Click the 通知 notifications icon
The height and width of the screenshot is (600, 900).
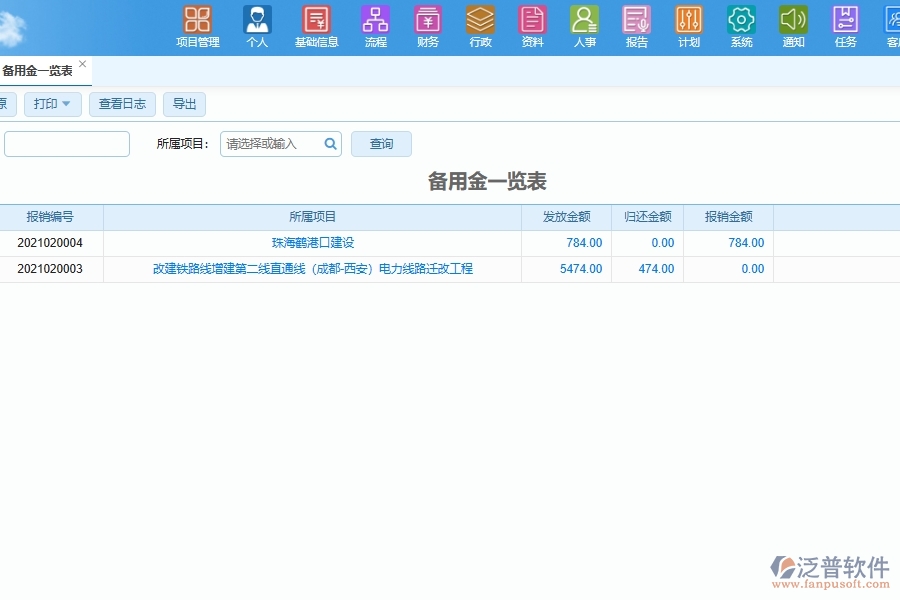point(792,27)
